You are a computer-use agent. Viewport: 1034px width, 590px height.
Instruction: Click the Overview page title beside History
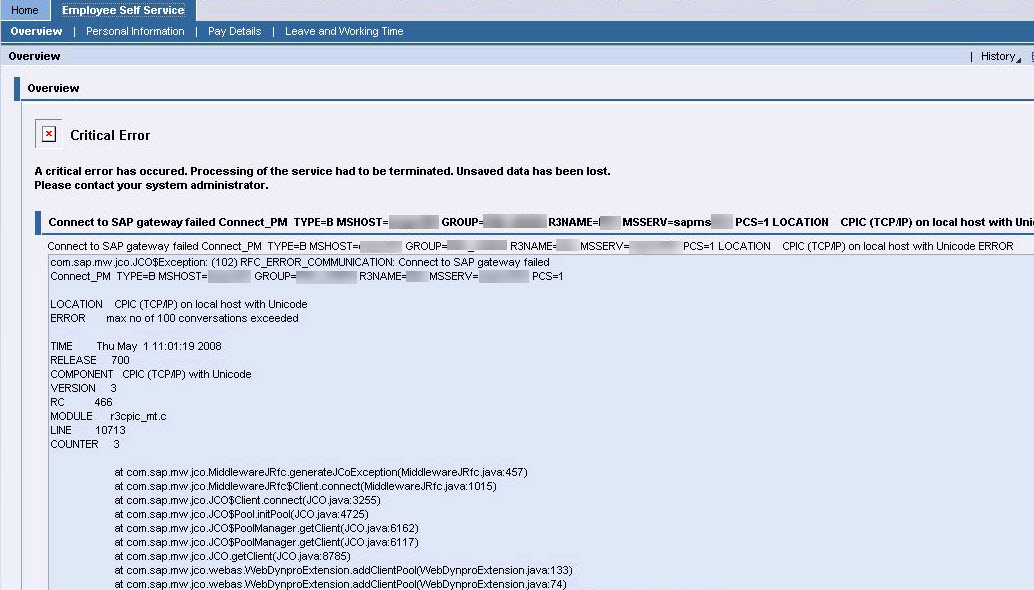(34, 56)
